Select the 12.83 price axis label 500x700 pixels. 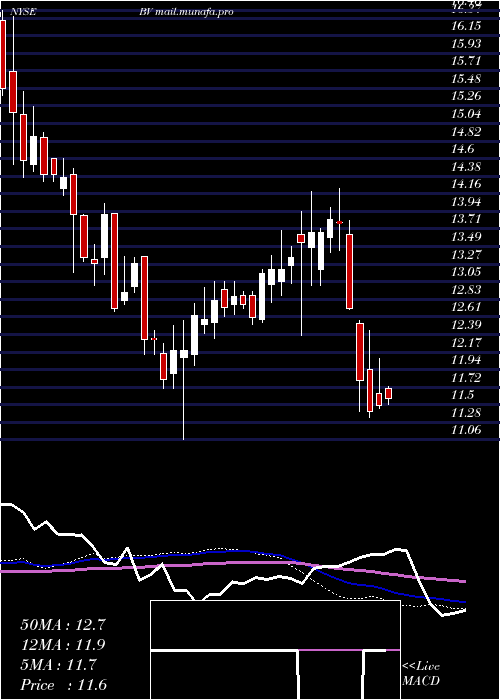466,290
